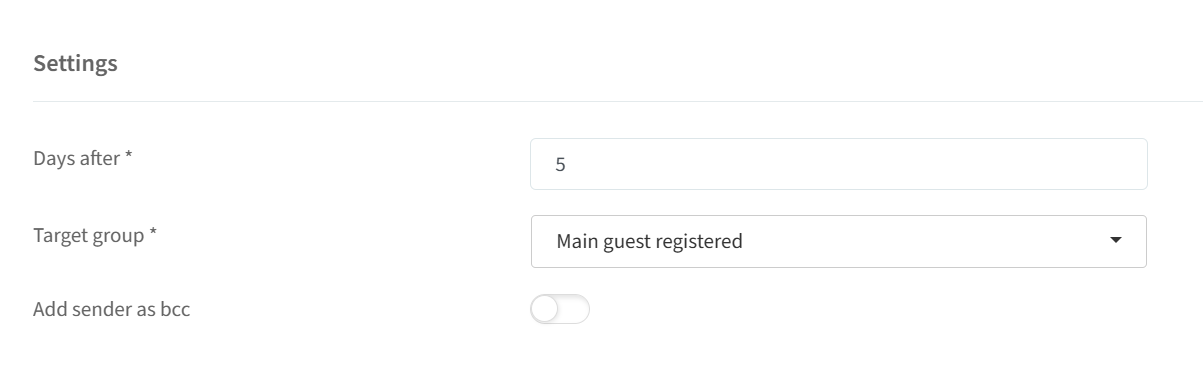Viewport: 1203px width, 365px height.
Task: Click the asterisk beside Target group
Action: (153, 234)
